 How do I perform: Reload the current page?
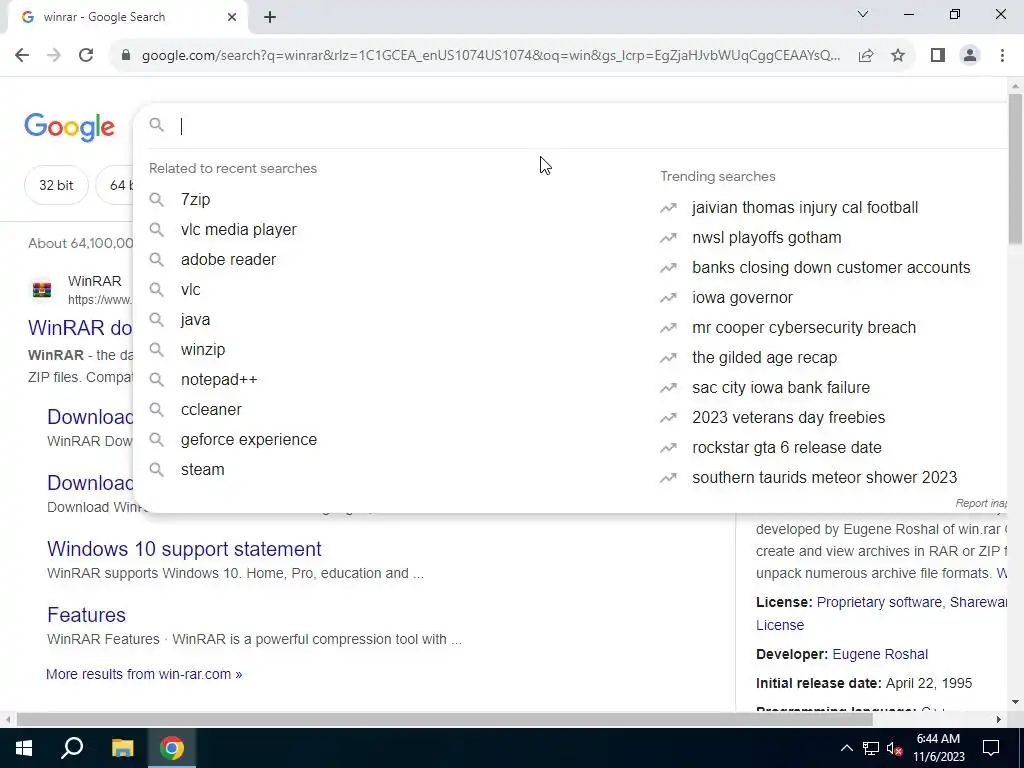[86, 56]
